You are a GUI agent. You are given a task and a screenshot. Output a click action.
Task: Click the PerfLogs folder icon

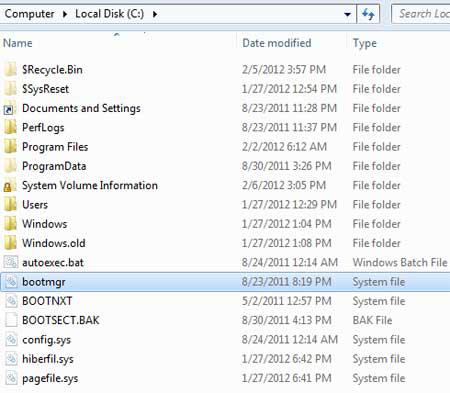pos(10,128)
